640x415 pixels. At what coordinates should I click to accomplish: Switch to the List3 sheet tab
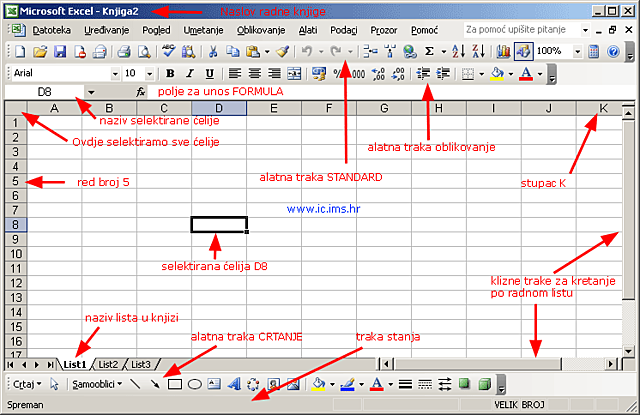[141, 364]
